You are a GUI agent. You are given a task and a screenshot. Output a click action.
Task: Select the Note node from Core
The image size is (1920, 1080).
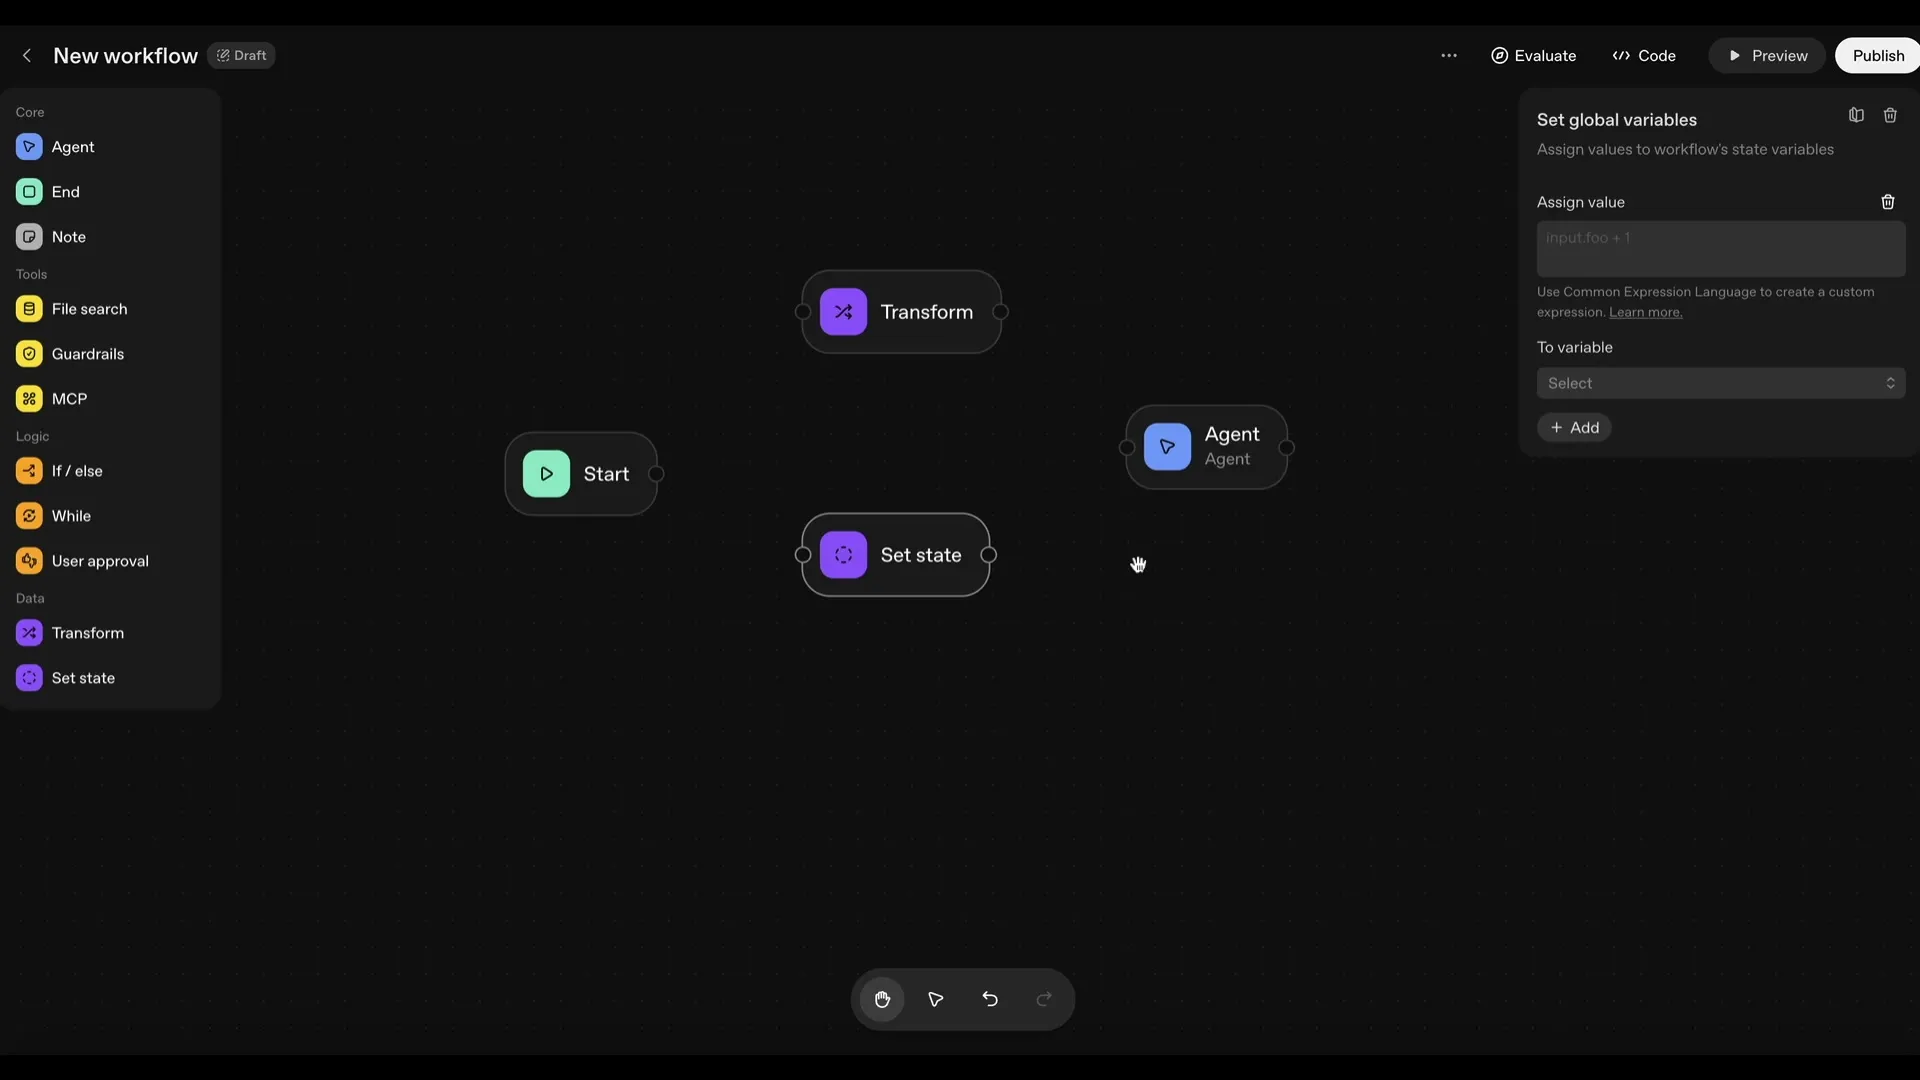[67, 236]
